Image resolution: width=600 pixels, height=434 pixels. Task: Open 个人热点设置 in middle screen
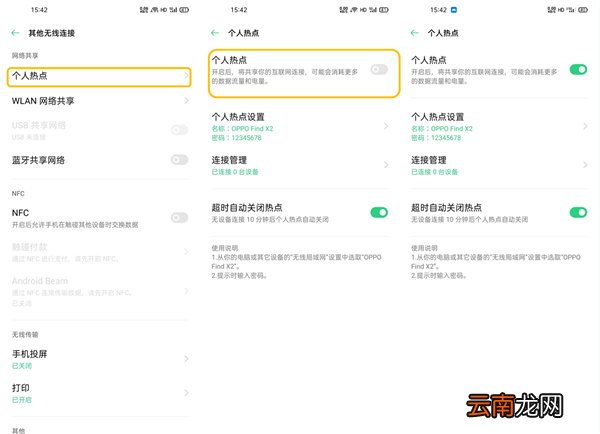point(300,126)
